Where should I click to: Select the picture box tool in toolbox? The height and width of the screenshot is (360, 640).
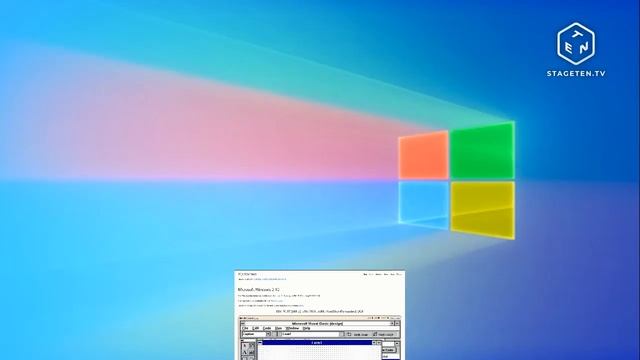tap(251, 345)
